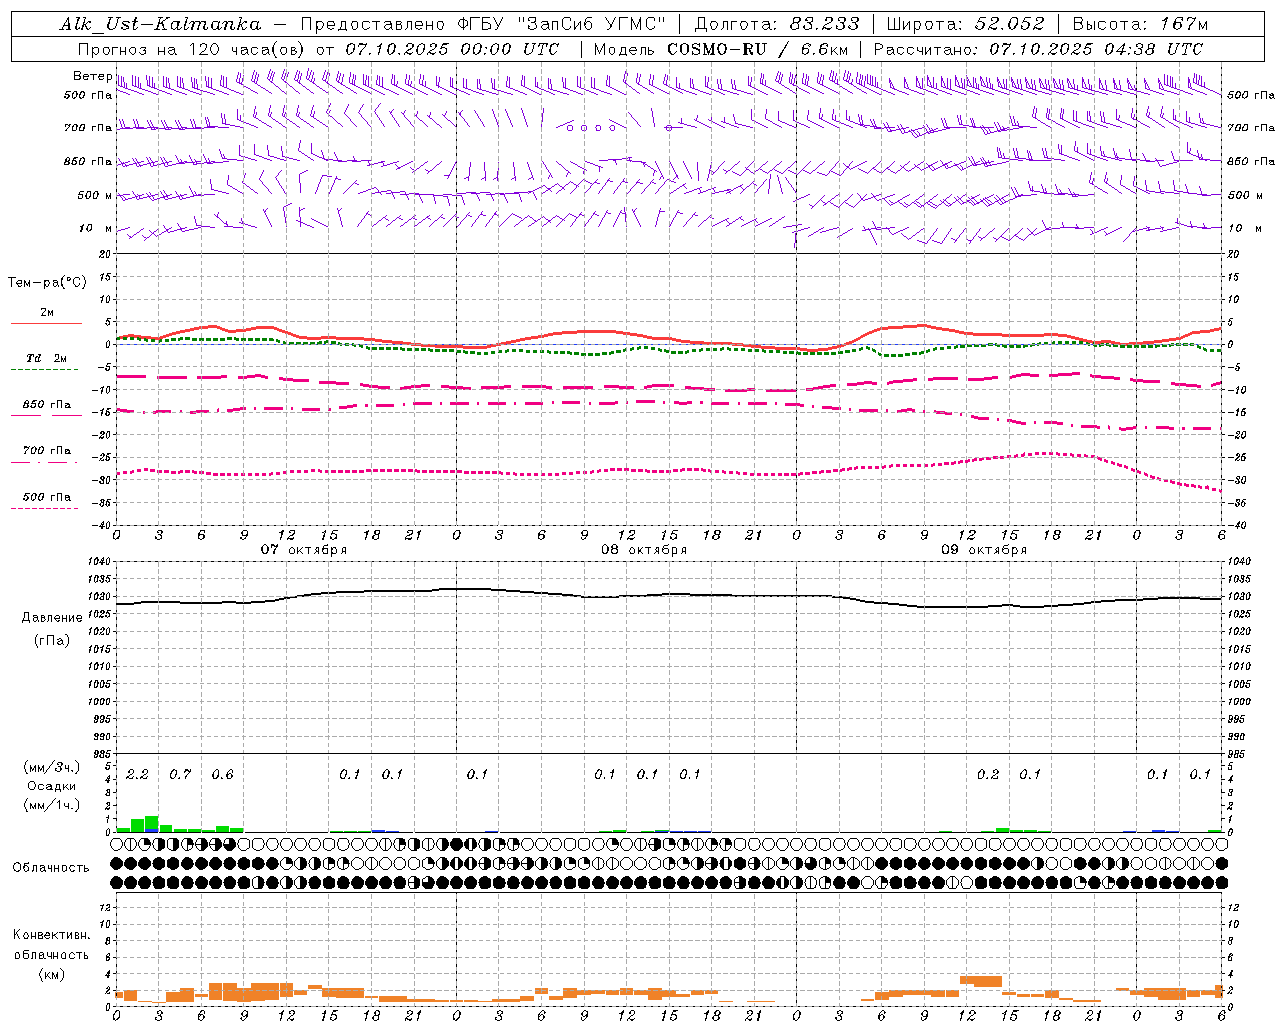
Task: Click the '(мм/1ч.)' precipitation unit label
Action: tap(52, 806)
